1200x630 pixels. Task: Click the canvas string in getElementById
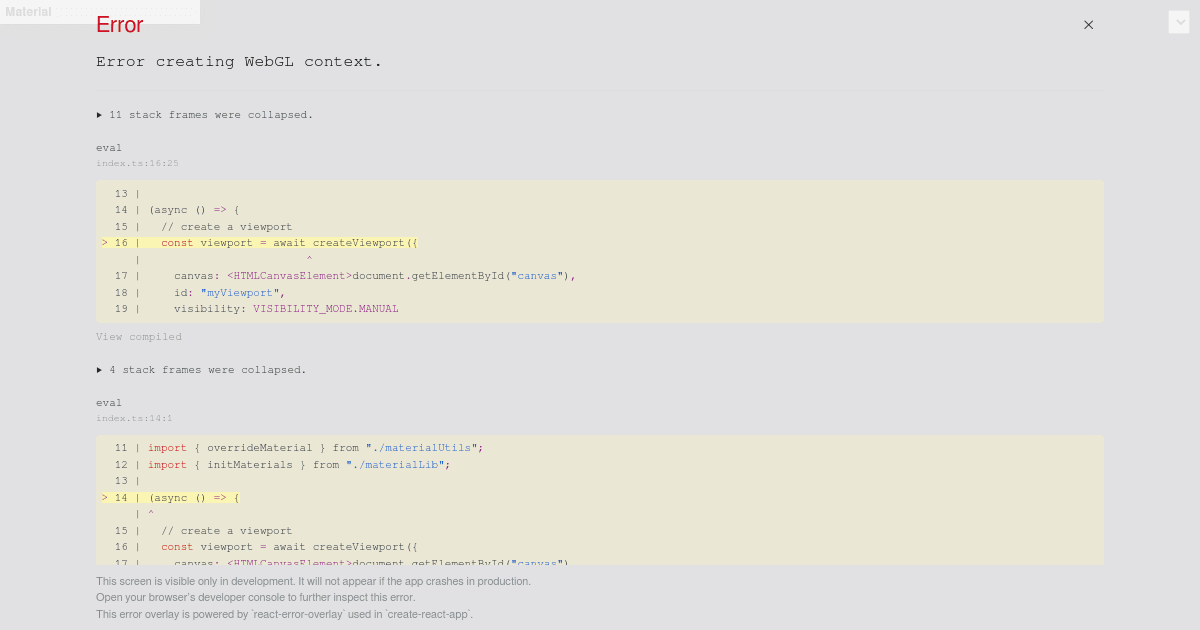click(535, 275)
